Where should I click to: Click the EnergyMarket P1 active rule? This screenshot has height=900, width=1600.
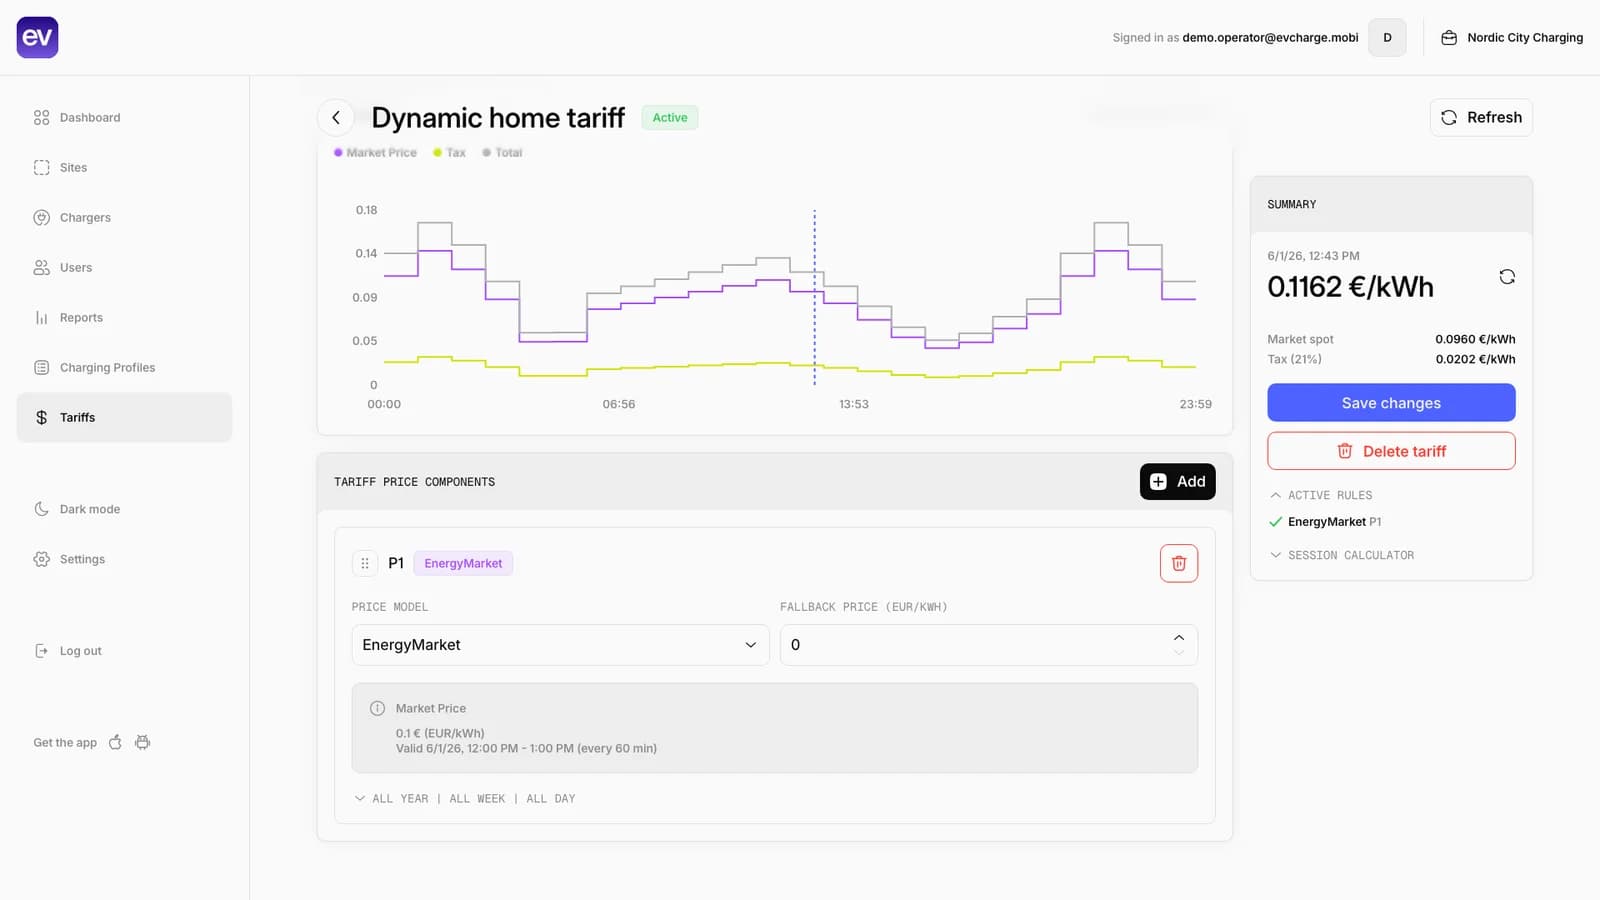[x=1326, y=522]
